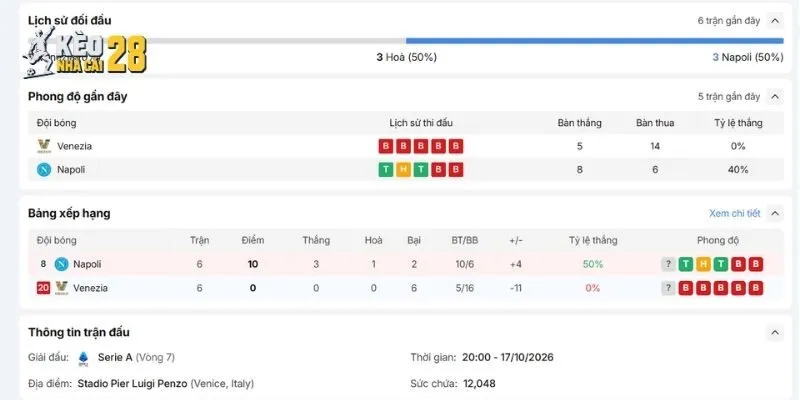This screenshot has height=400, width=800.
Task: Collapse the Bảng xếp hạng section
Action: [x=775, y=213]
